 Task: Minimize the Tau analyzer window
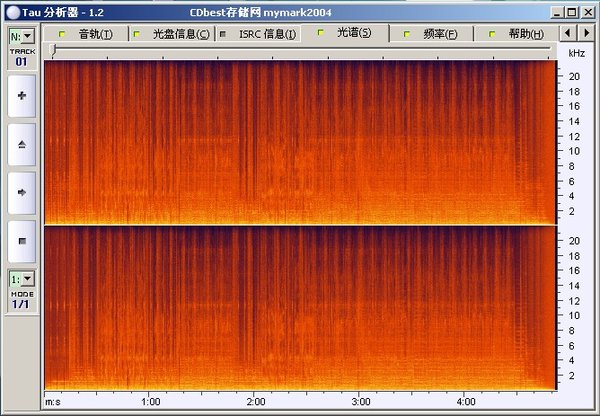(x=557, y=13)
